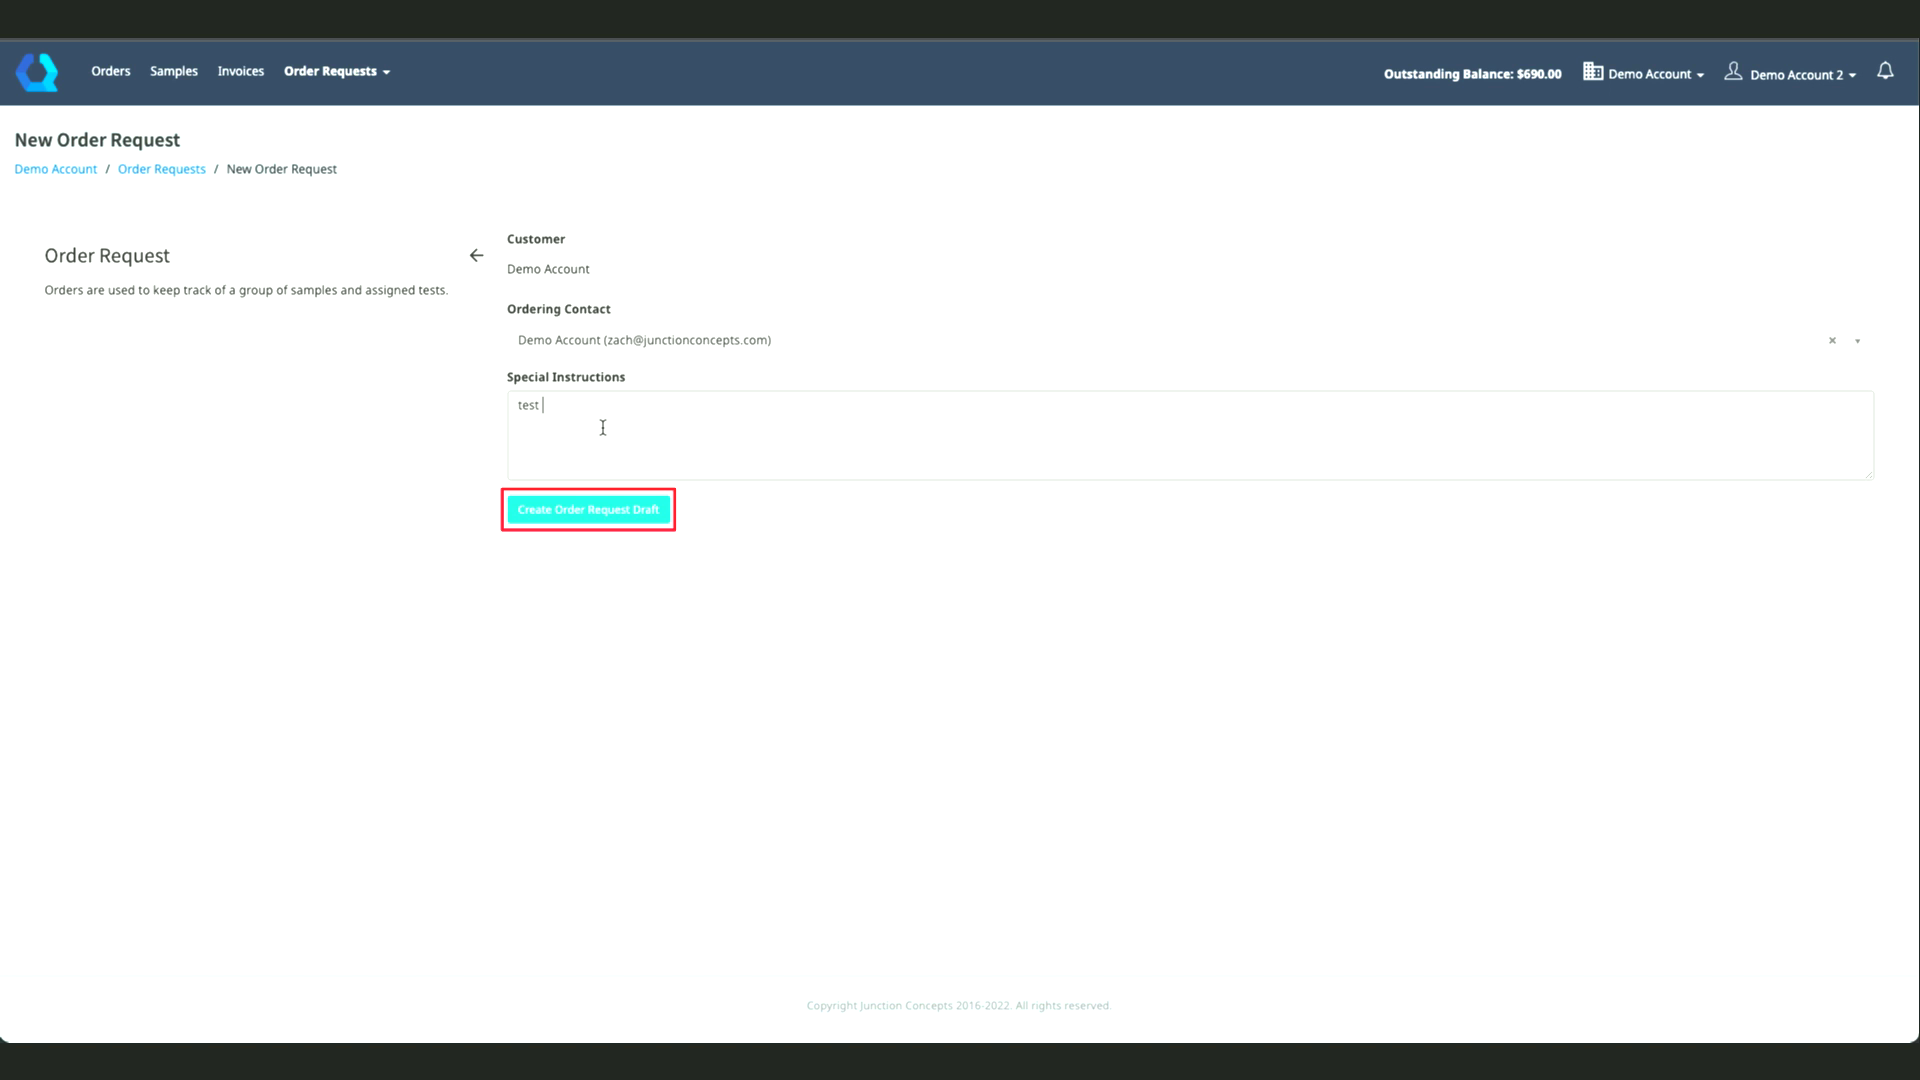1920x1080 pixels.
Task: Open the Samples section
Action: pyautogui.click(x=174, y=71)
